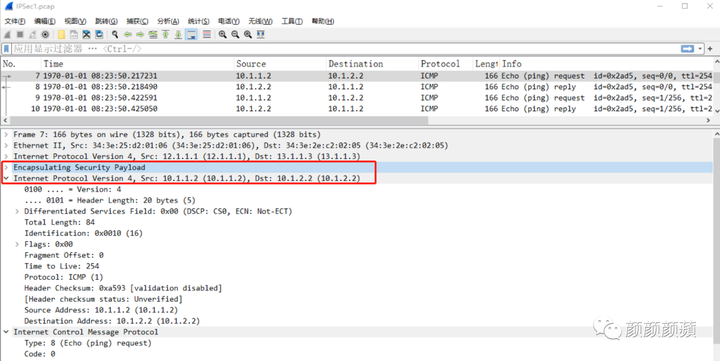Zoom in on packet text
The height and width of the screenshot is (361, 720).
(223, 34)
